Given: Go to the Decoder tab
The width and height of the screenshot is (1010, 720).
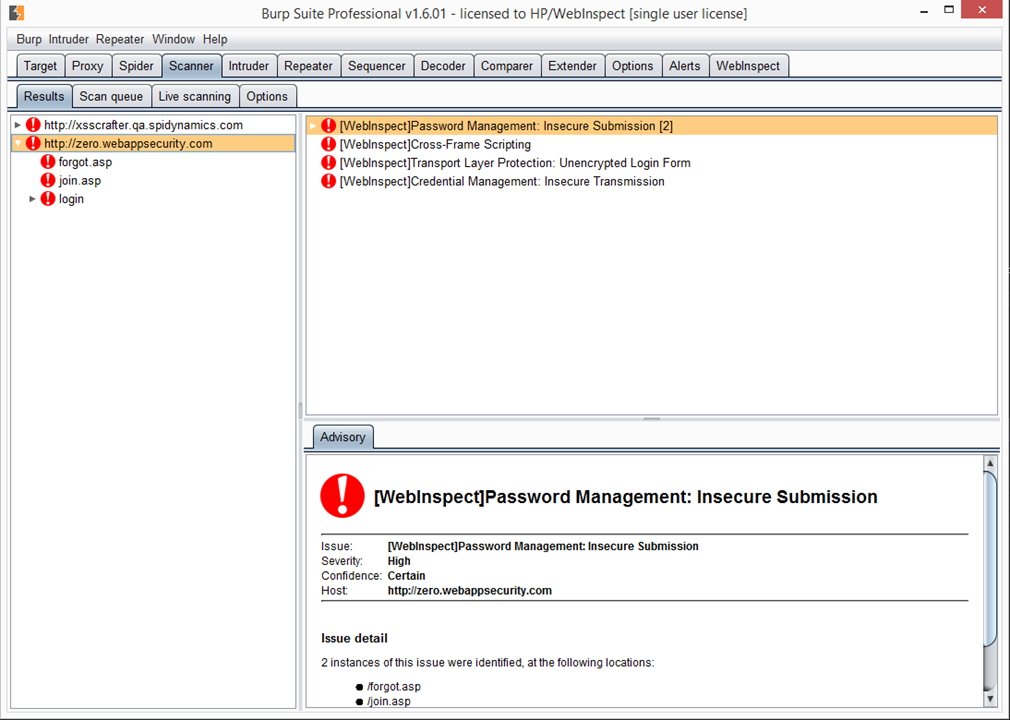Looking at the screenshot, I should click(443, 66).
